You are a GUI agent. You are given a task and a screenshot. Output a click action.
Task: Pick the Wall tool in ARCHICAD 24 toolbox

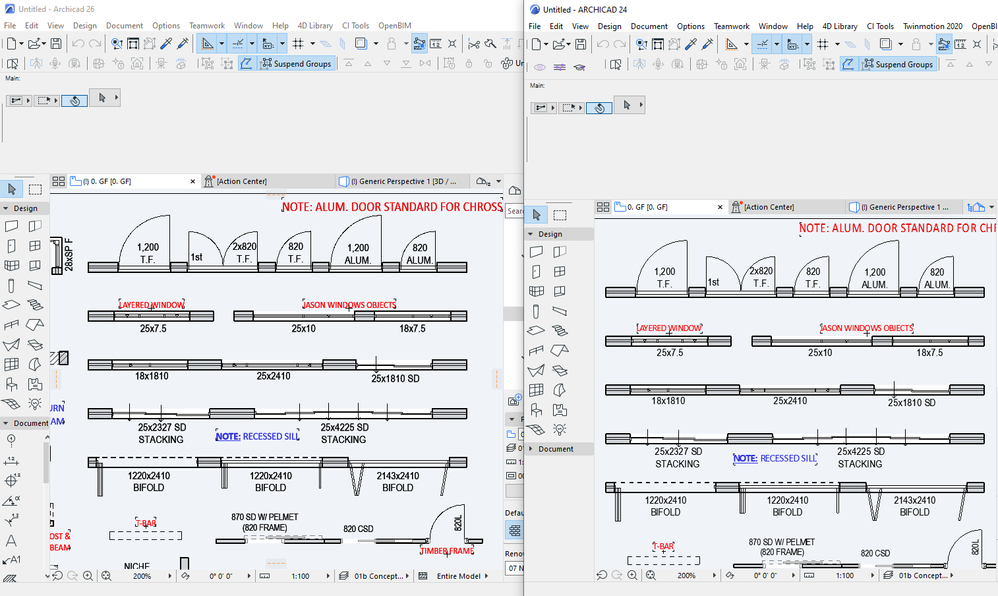pyautogui.click(x=537, y=252)
